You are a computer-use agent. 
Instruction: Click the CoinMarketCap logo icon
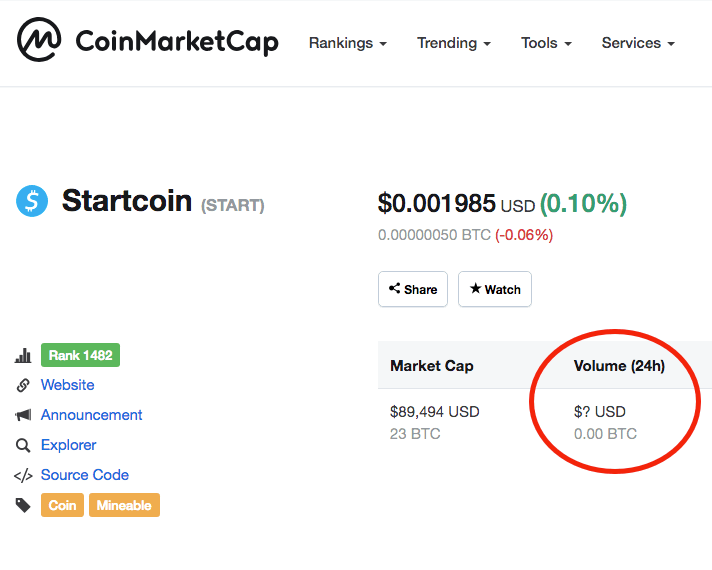click(39, 40)
